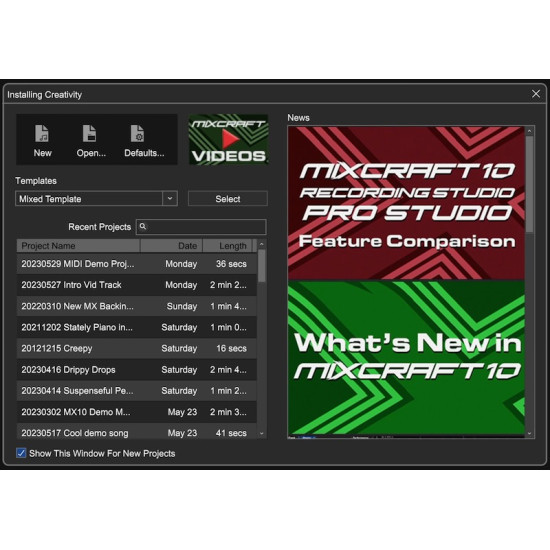
Task: Click the Recent Projects search field
Action: click(201, 227)
